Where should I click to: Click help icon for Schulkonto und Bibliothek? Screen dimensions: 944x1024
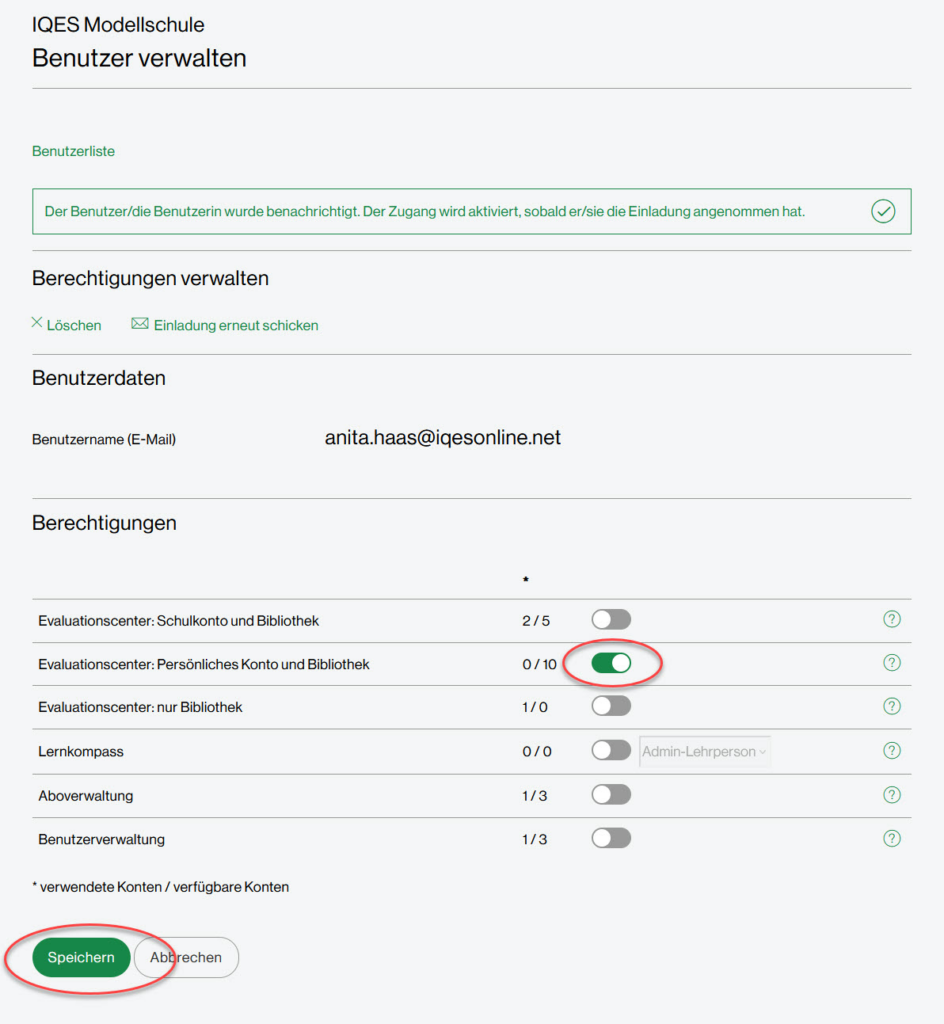892,619
